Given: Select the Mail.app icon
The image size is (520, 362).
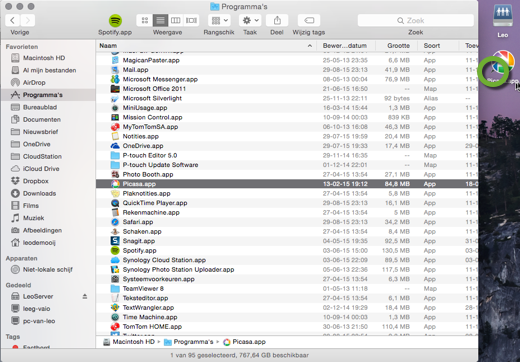Looking at the screenshot, I should [x=115, y=70].
